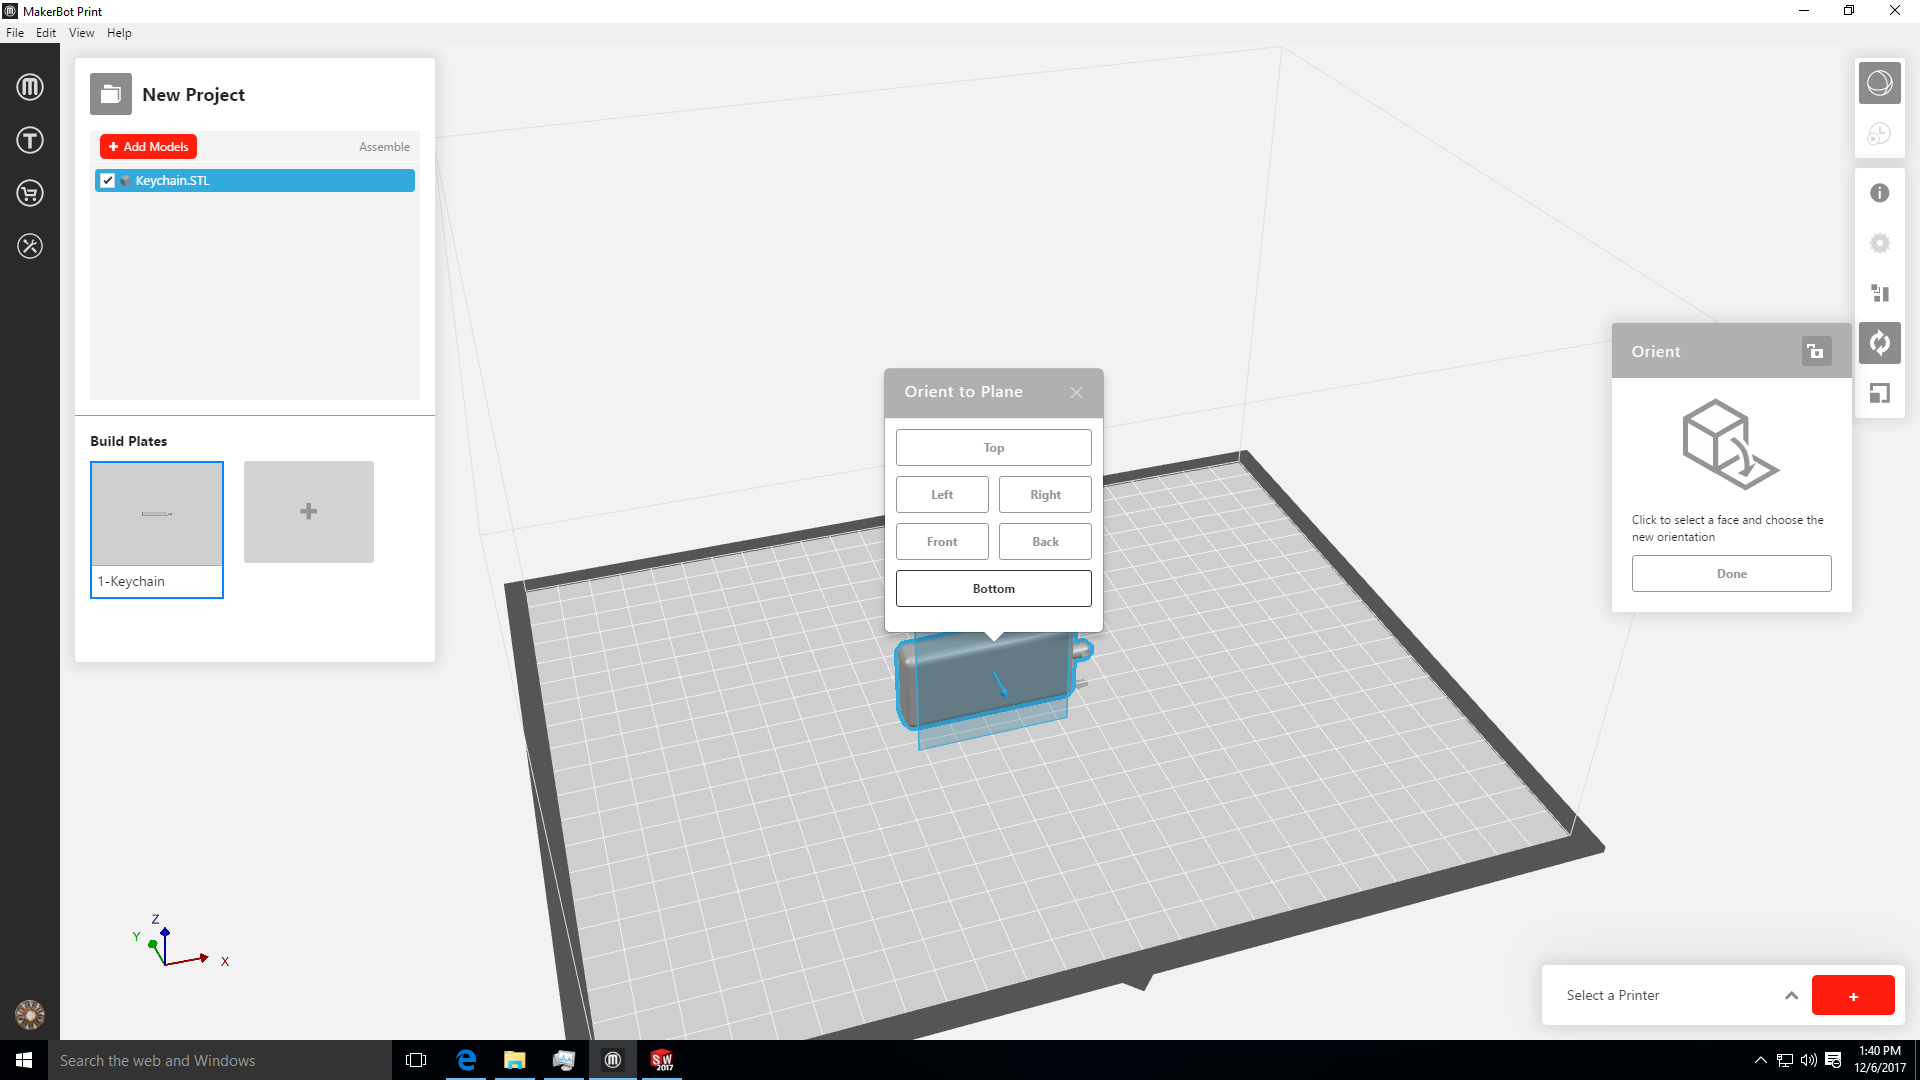Select the 1-Keychain build plate thumbnail
Image resolution: width=1920 pixels, height=1080 pixels.
coord(156,514)
